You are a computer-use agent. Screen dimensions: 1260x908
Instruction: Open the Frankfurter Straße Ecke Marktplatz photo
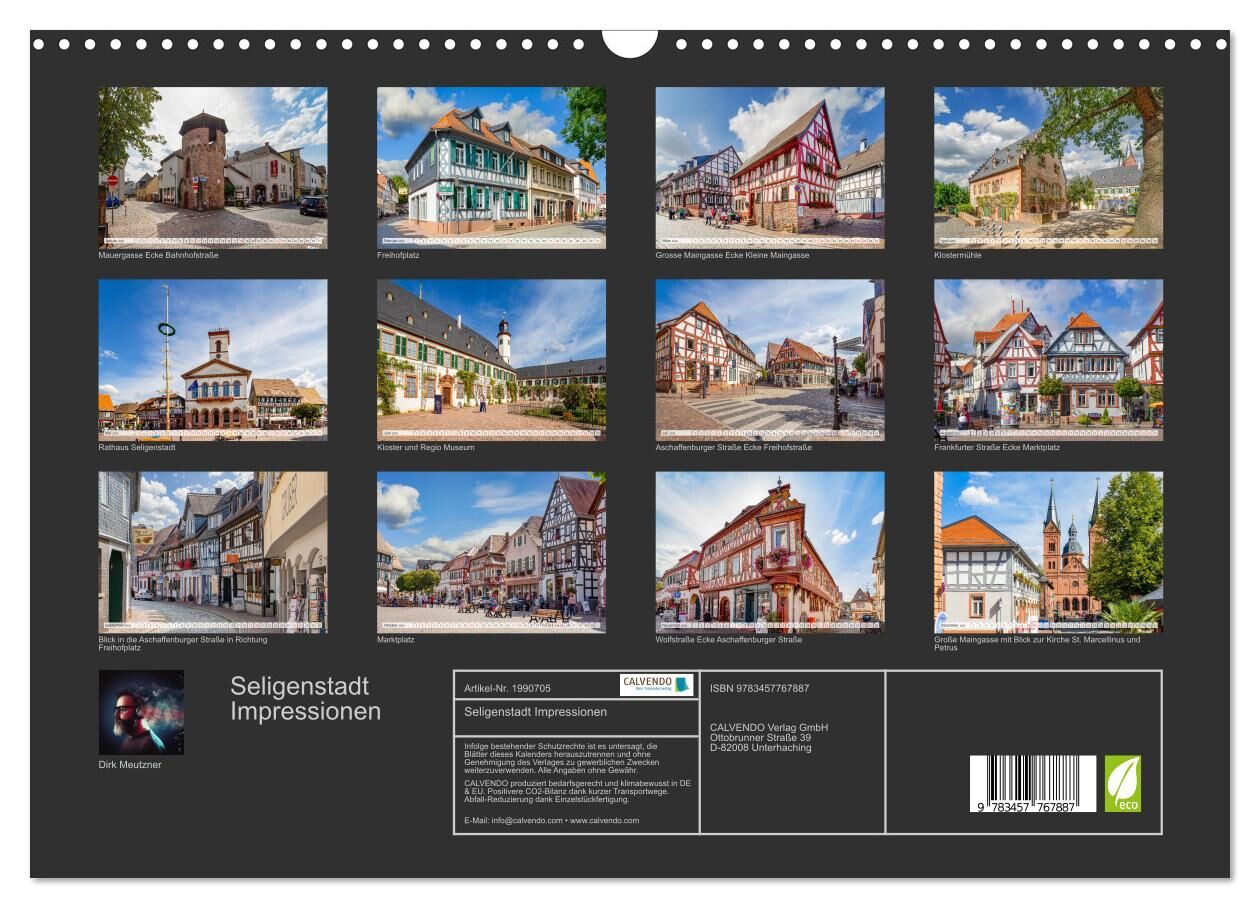point(1048,360)
